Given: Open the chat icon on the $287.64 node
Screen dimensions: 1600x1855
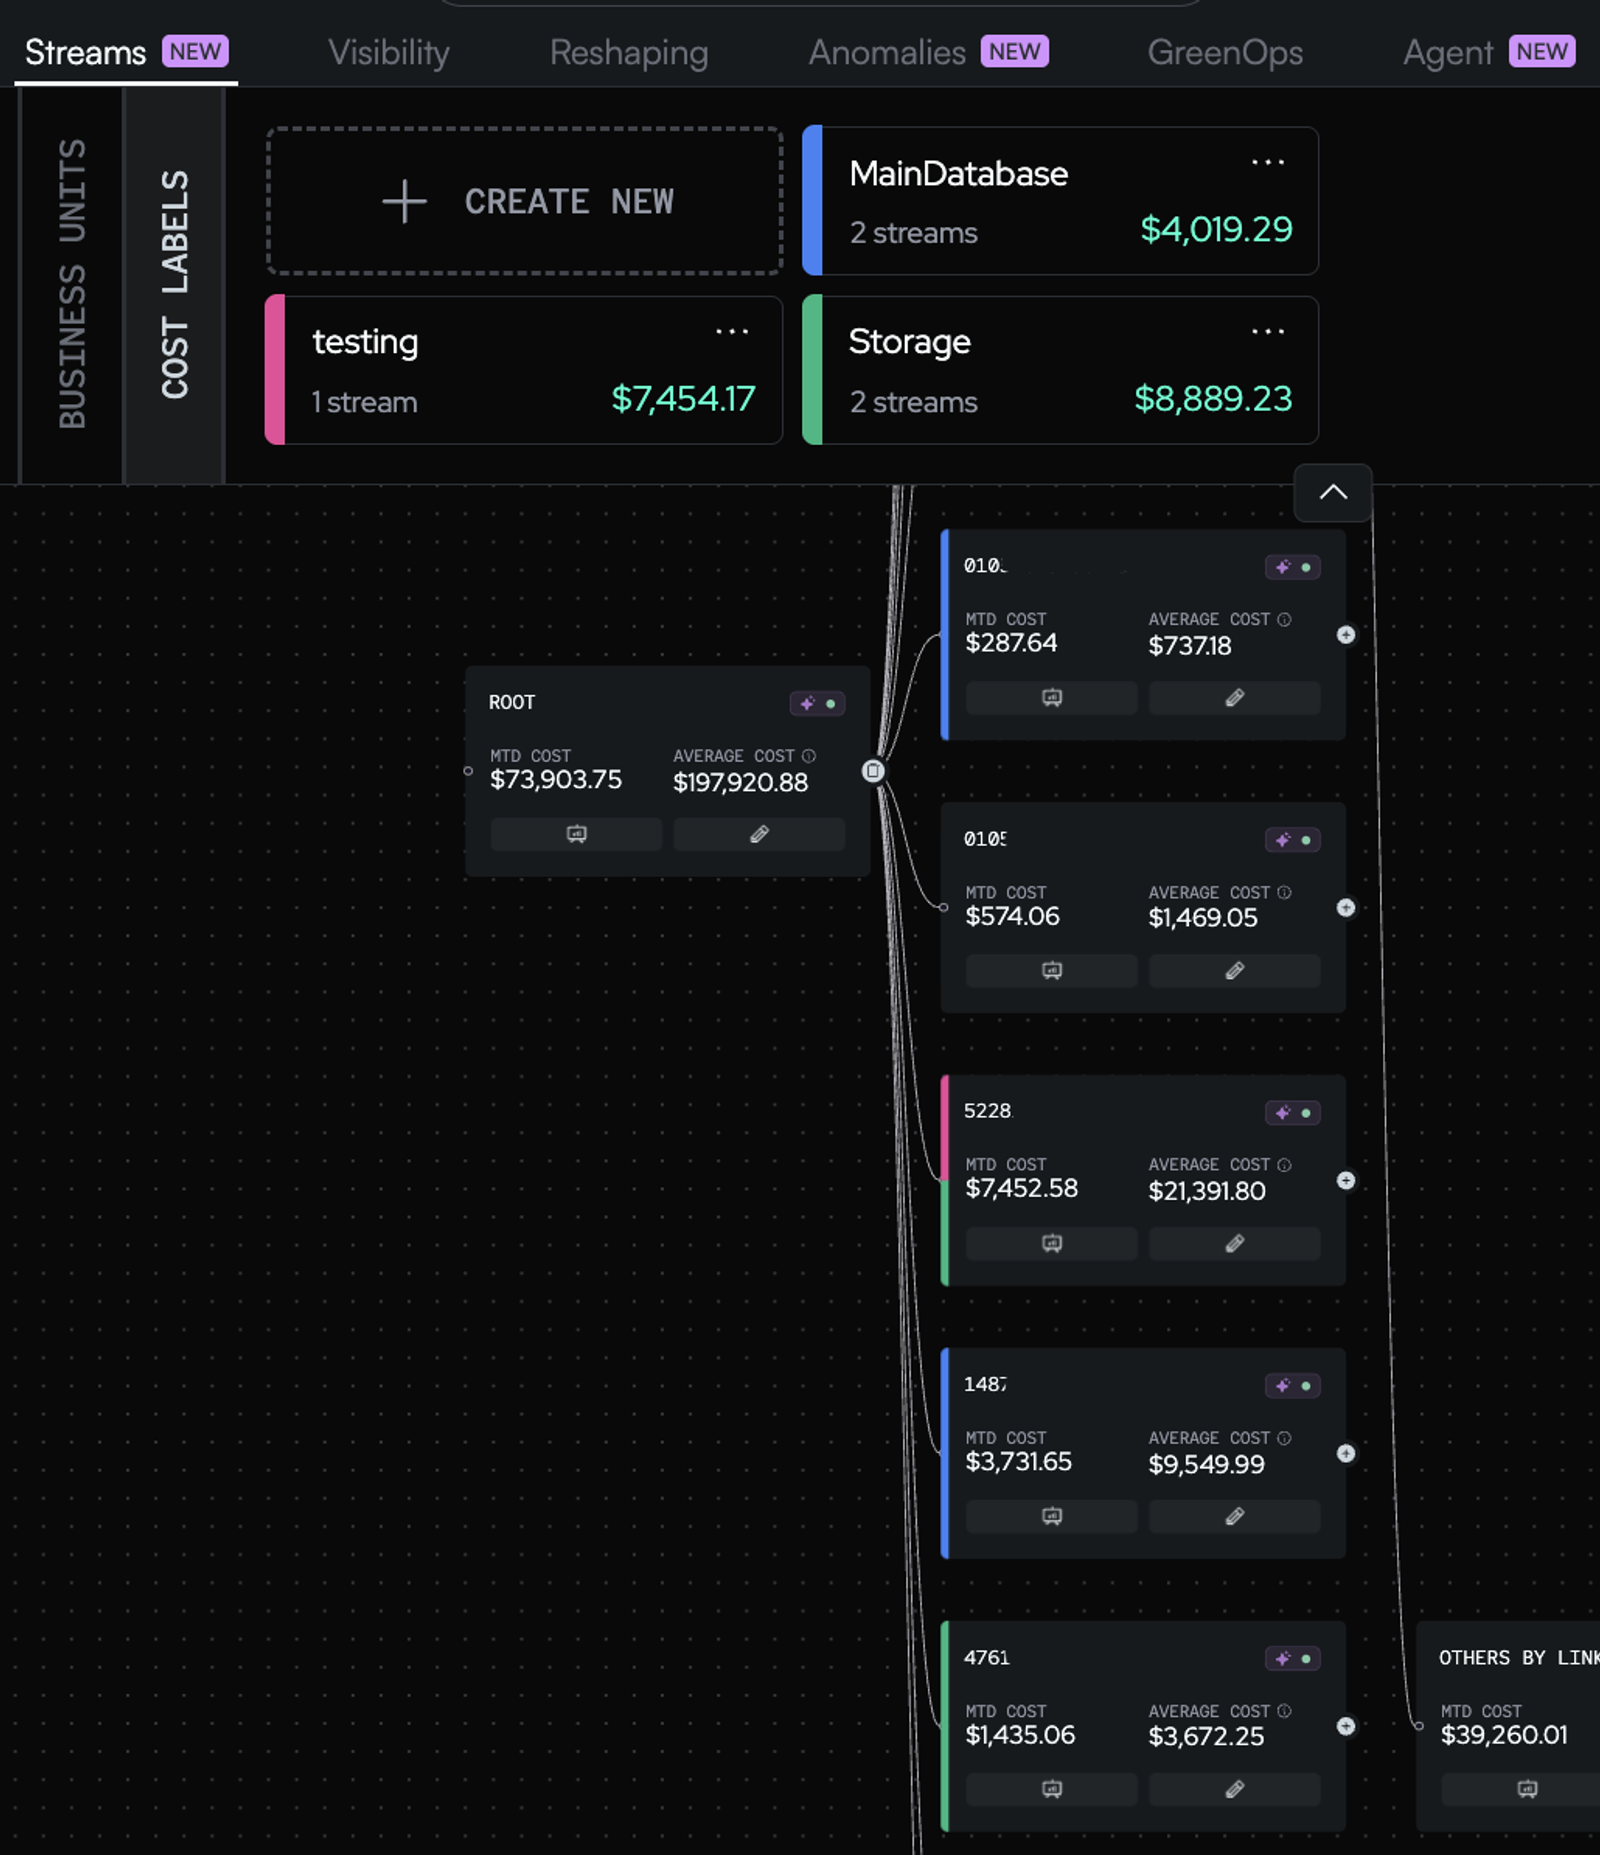Looking at the screenshot, I should click(x=1052, y=698).
